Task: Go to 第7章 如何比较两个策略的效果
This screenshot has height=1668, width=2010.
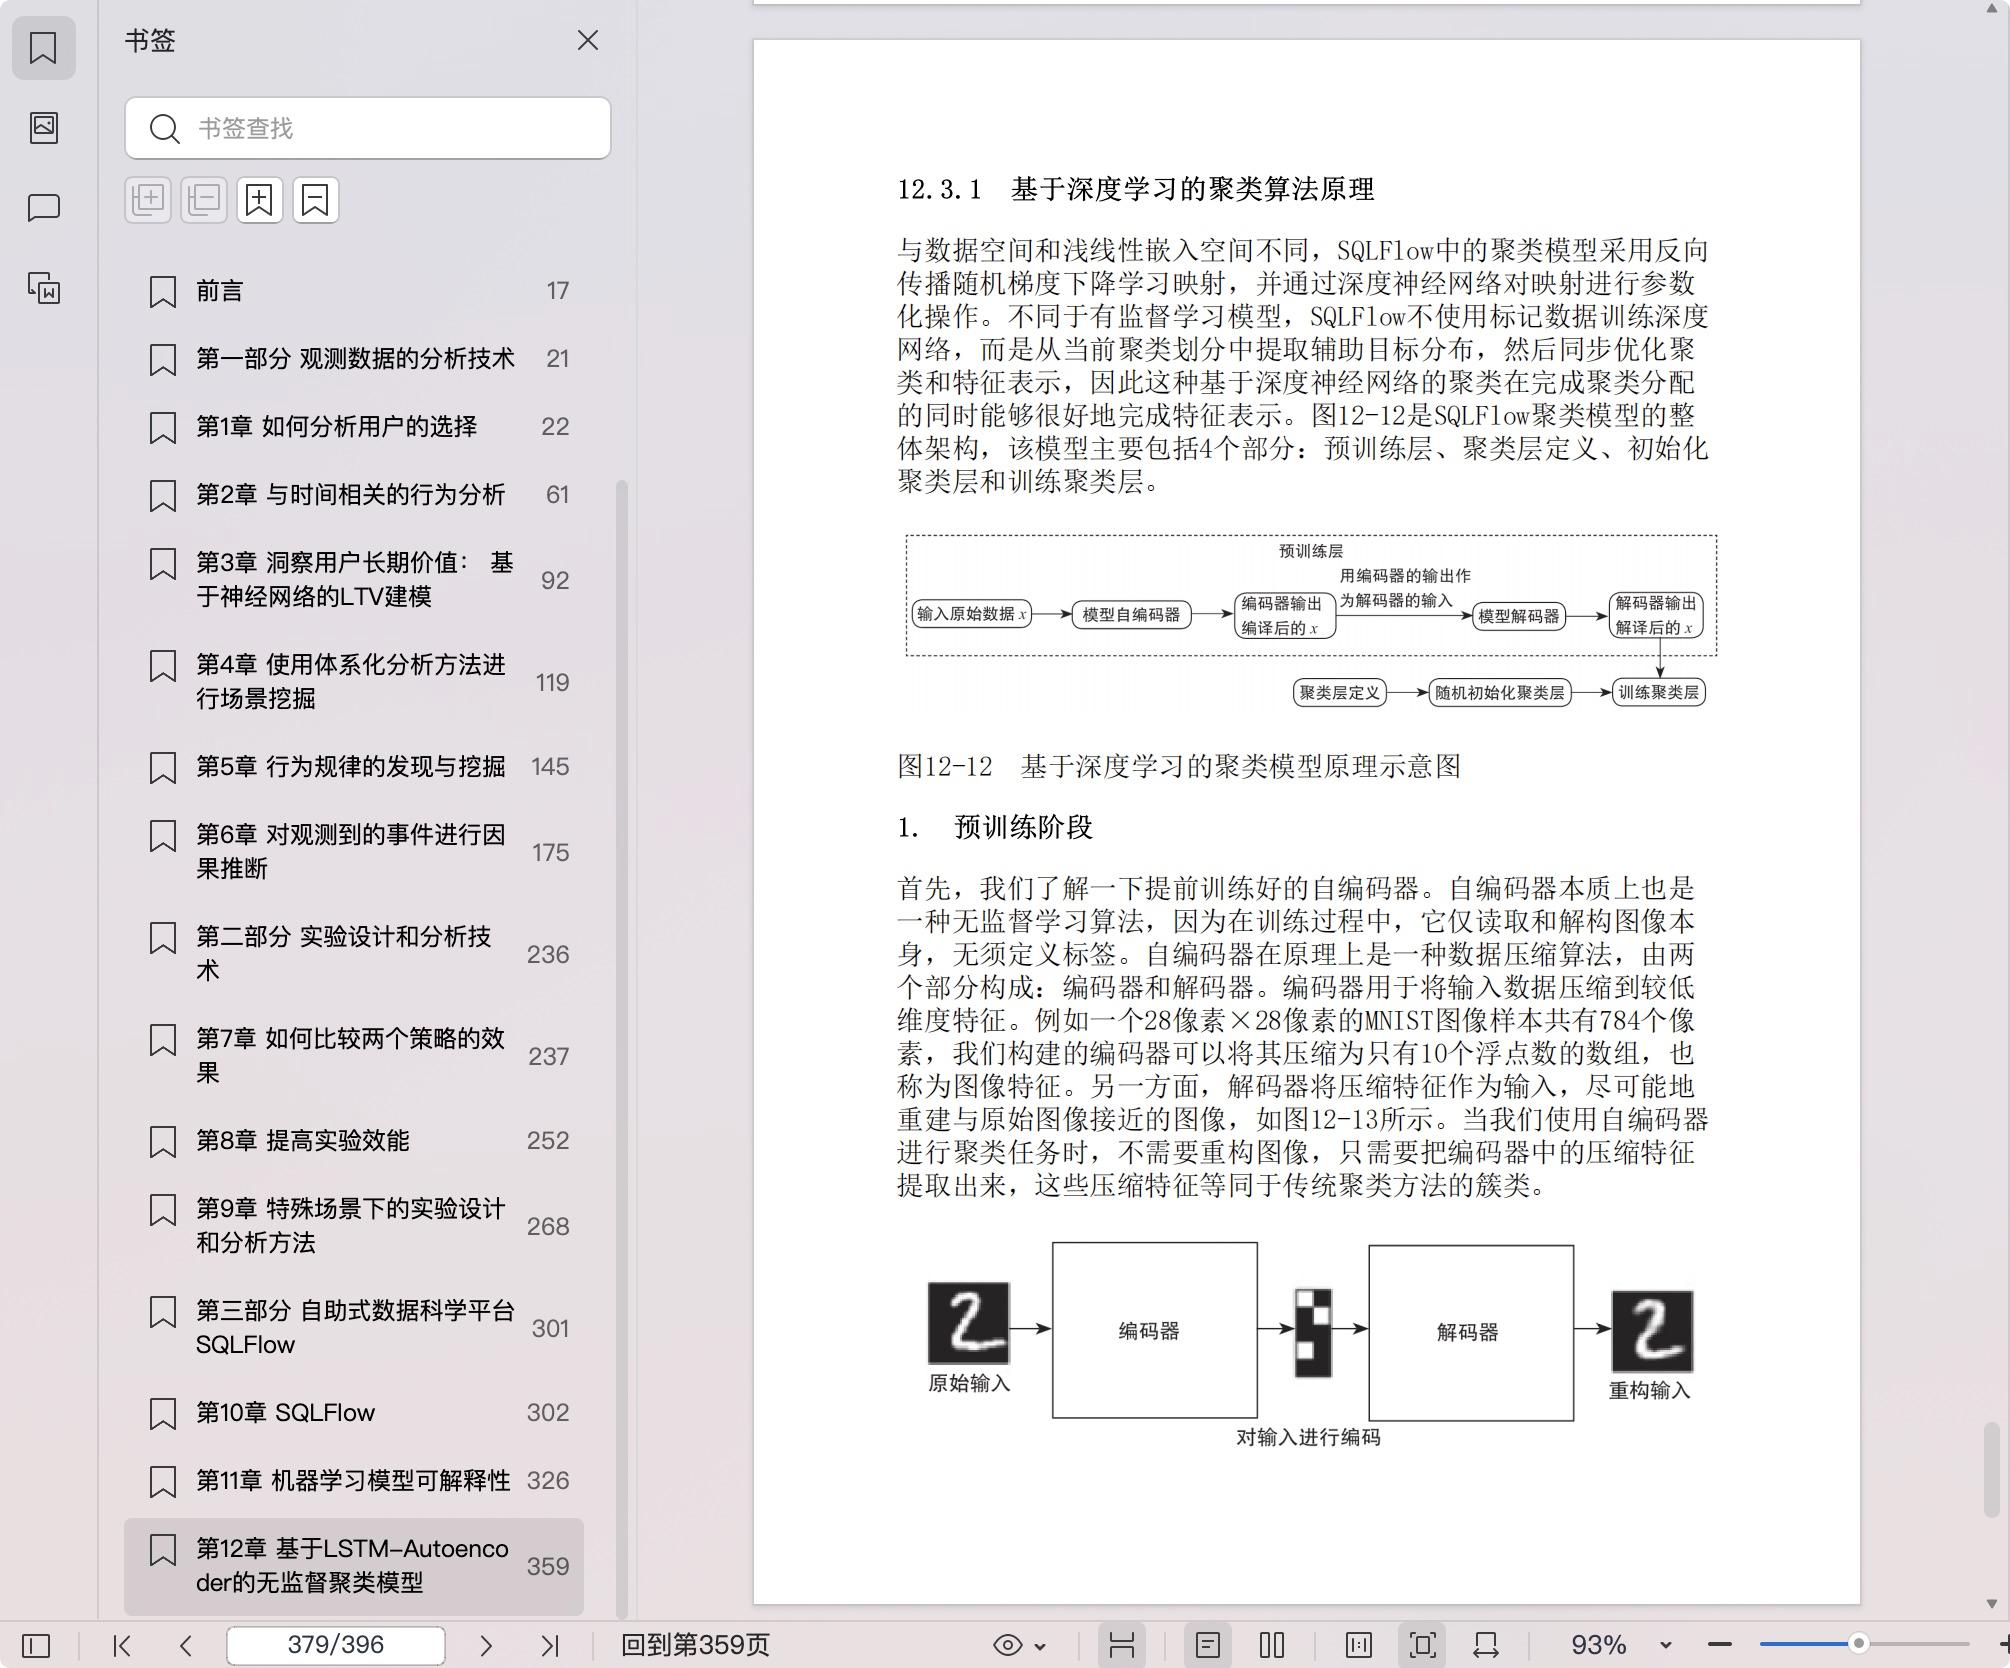Action: pos(354,1056)
